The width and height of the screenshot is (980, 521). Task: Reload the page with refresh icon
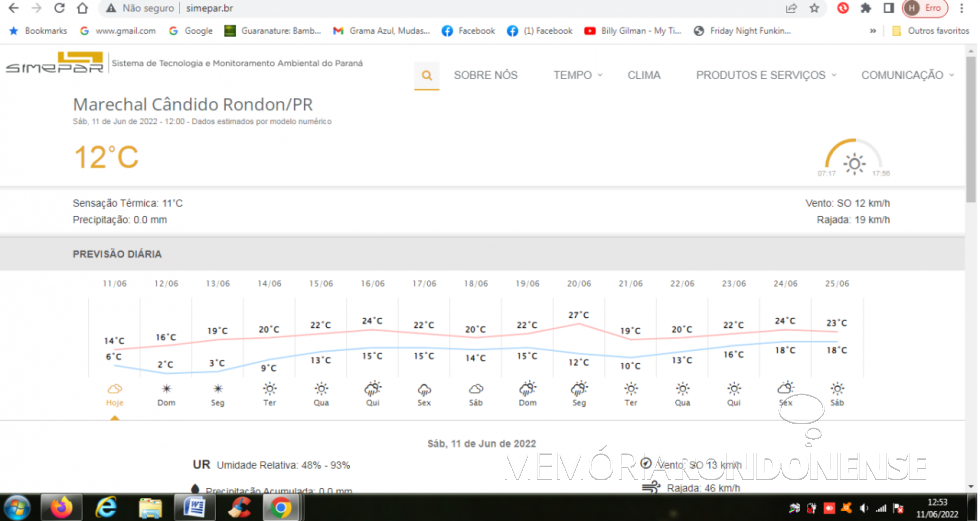click(x=59, y=8)
